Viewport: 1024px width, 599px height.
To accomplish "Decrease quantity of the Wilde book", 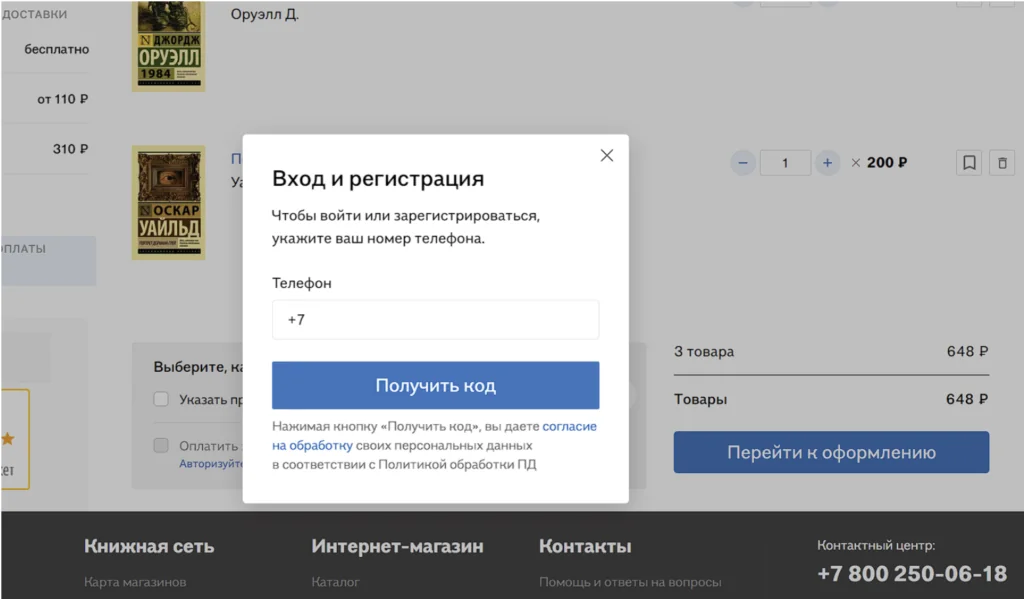I will tap(742, 163).
